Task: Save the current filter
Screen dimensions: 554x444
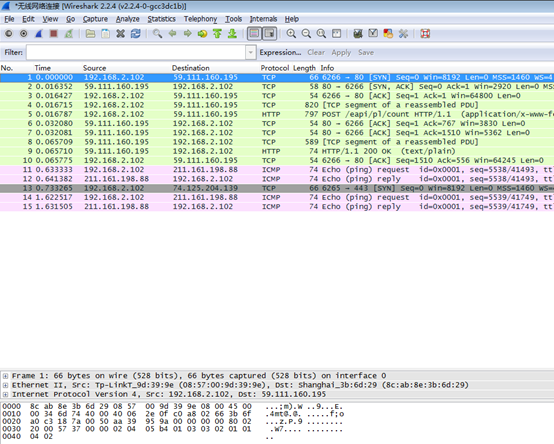Action: [x=366, y=53]
